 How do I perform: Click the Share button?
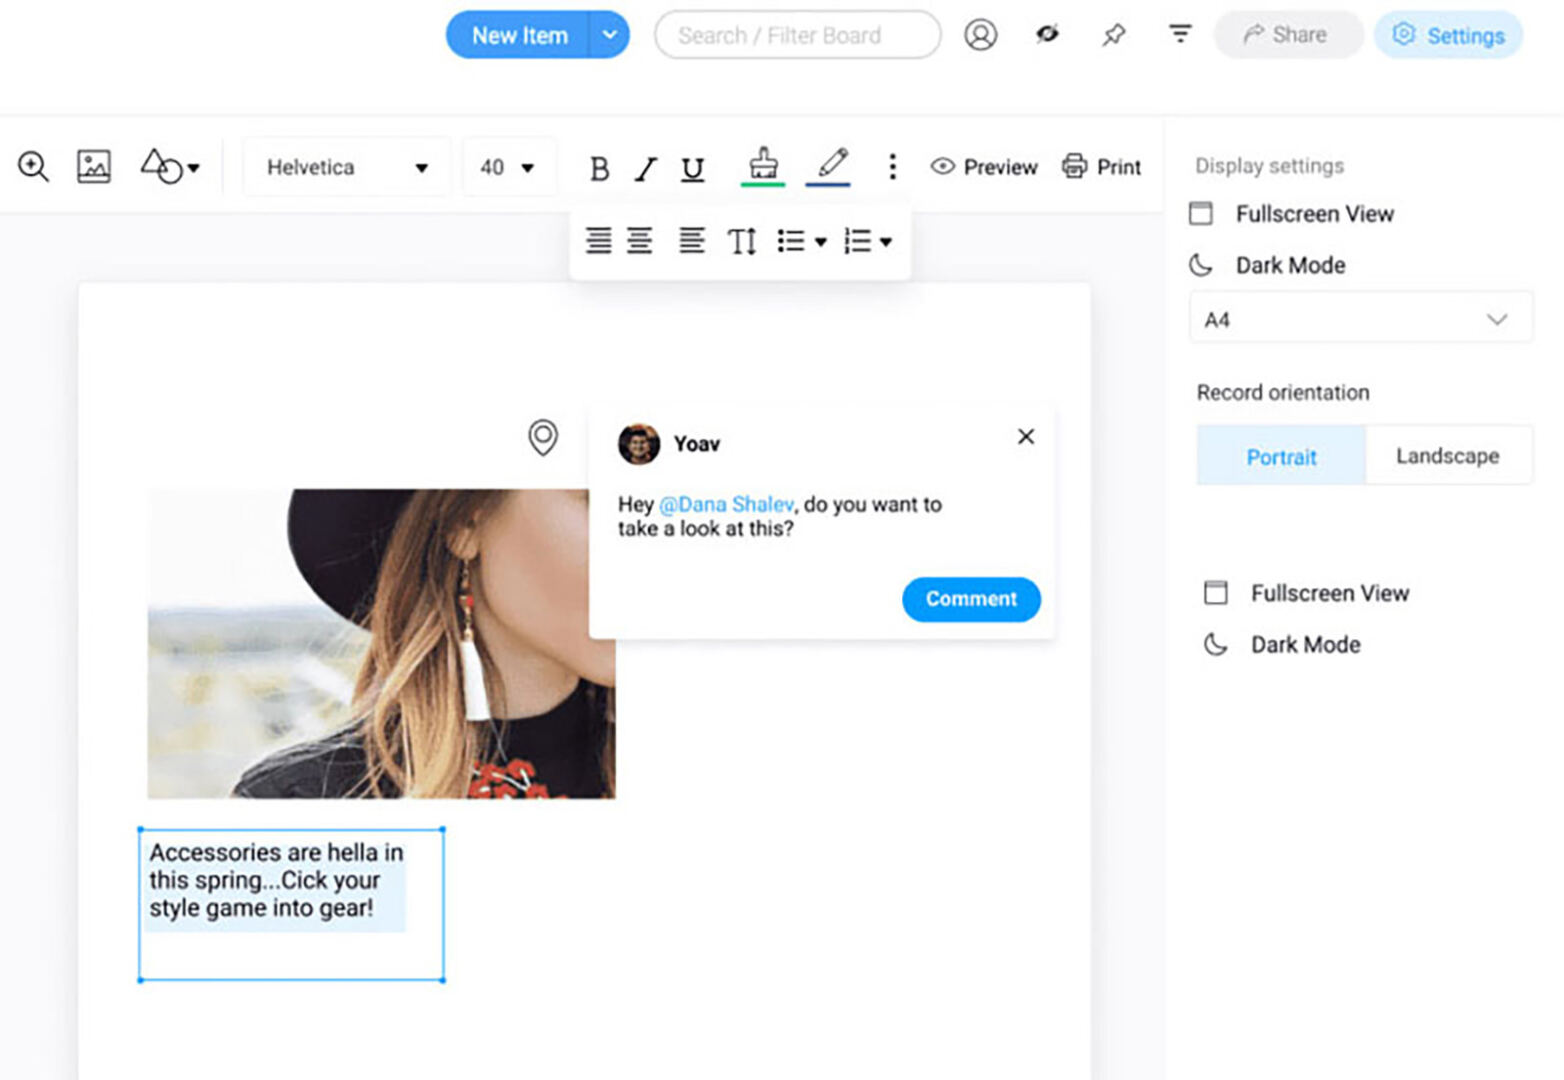tap(1287, 35)
